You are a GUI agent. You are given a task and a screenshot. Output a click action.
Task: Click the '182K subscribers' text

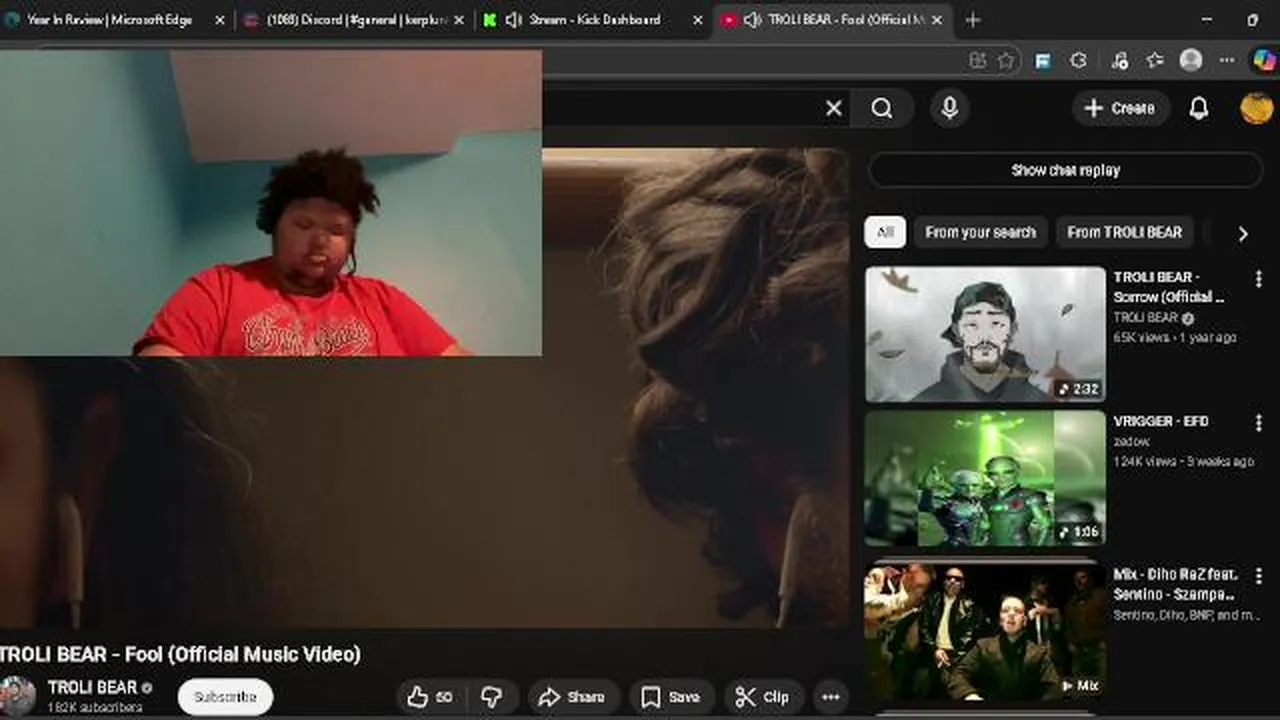click(x=95, y=707)
